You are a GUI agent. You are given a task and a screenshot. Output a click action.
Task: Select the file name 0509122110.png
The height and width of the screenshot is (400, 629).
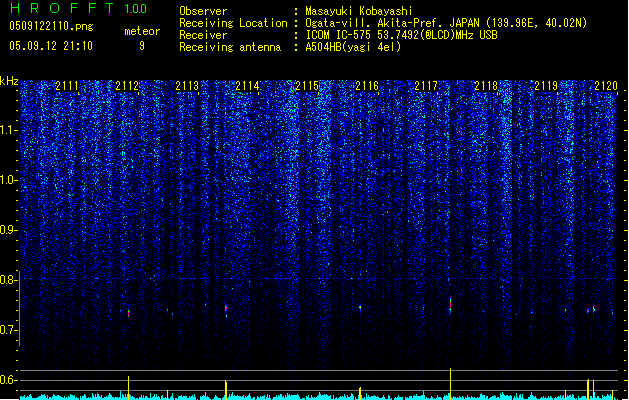pyautogui.click(x=51, y=26)
